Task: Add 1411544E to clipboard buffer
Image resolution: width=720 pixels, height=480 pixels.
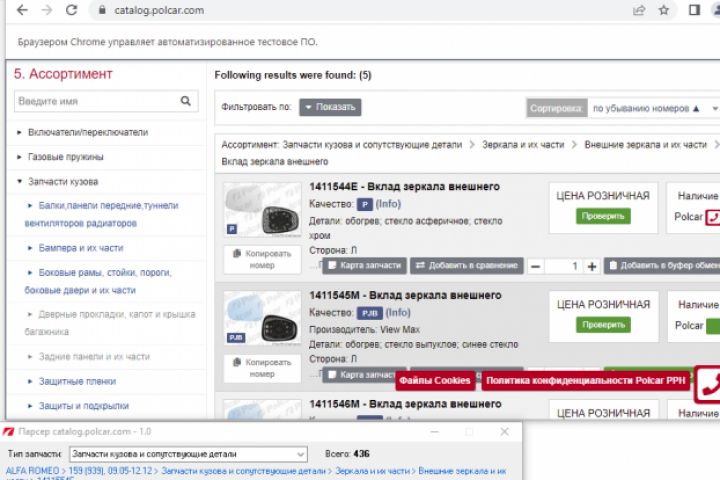Action: (x=662, y=265)
